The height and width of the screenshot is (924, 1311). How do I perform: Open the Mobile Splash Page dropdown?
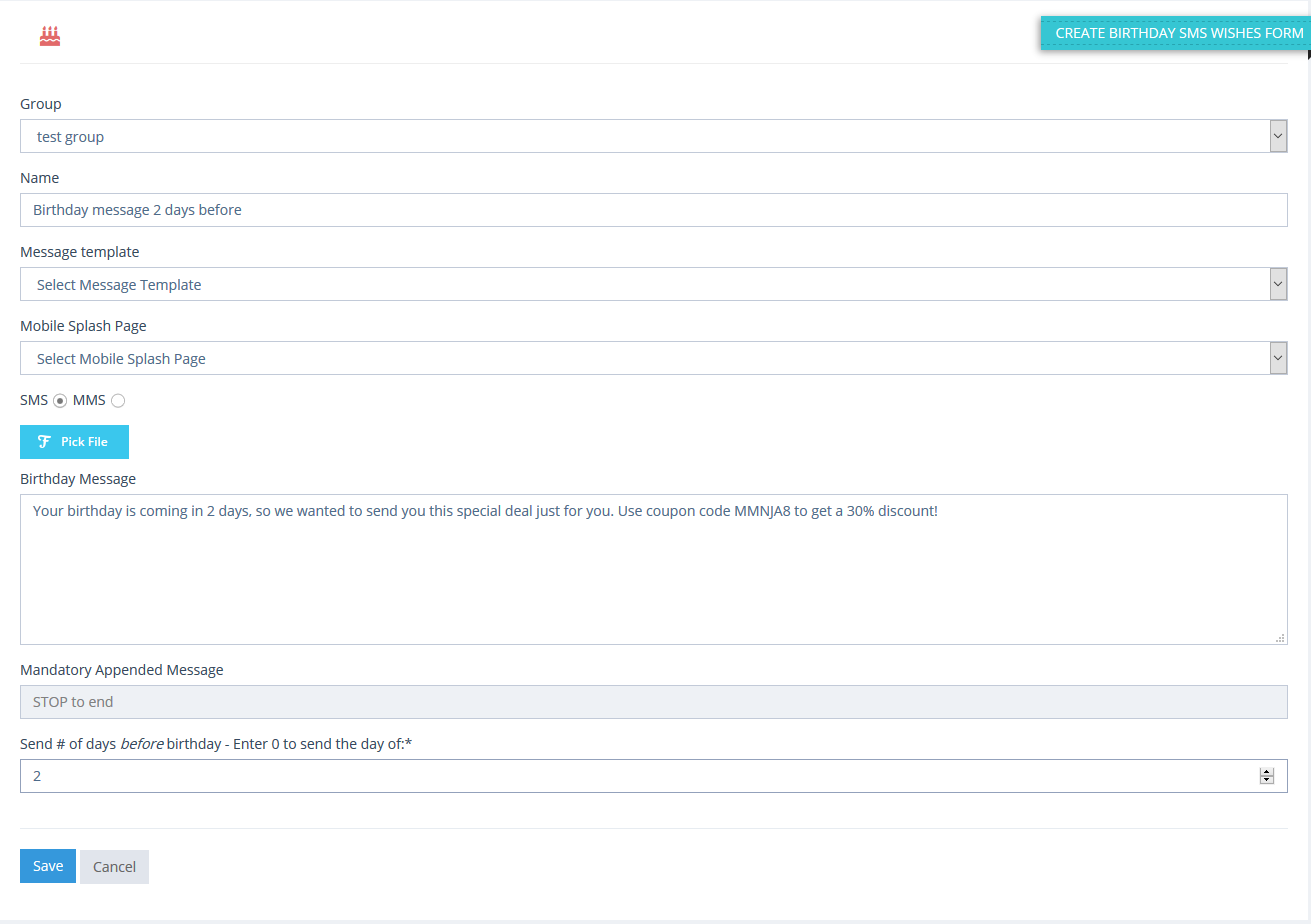653,359
